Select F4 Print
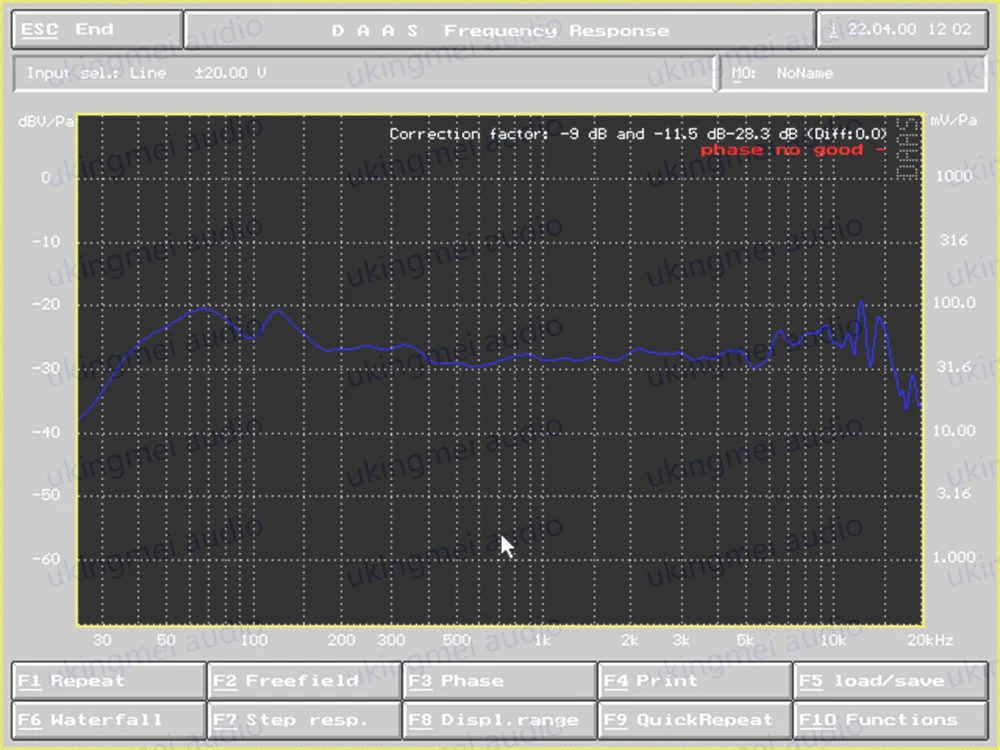This screenshot has width=1000, height=750. [x=696, y=681]
